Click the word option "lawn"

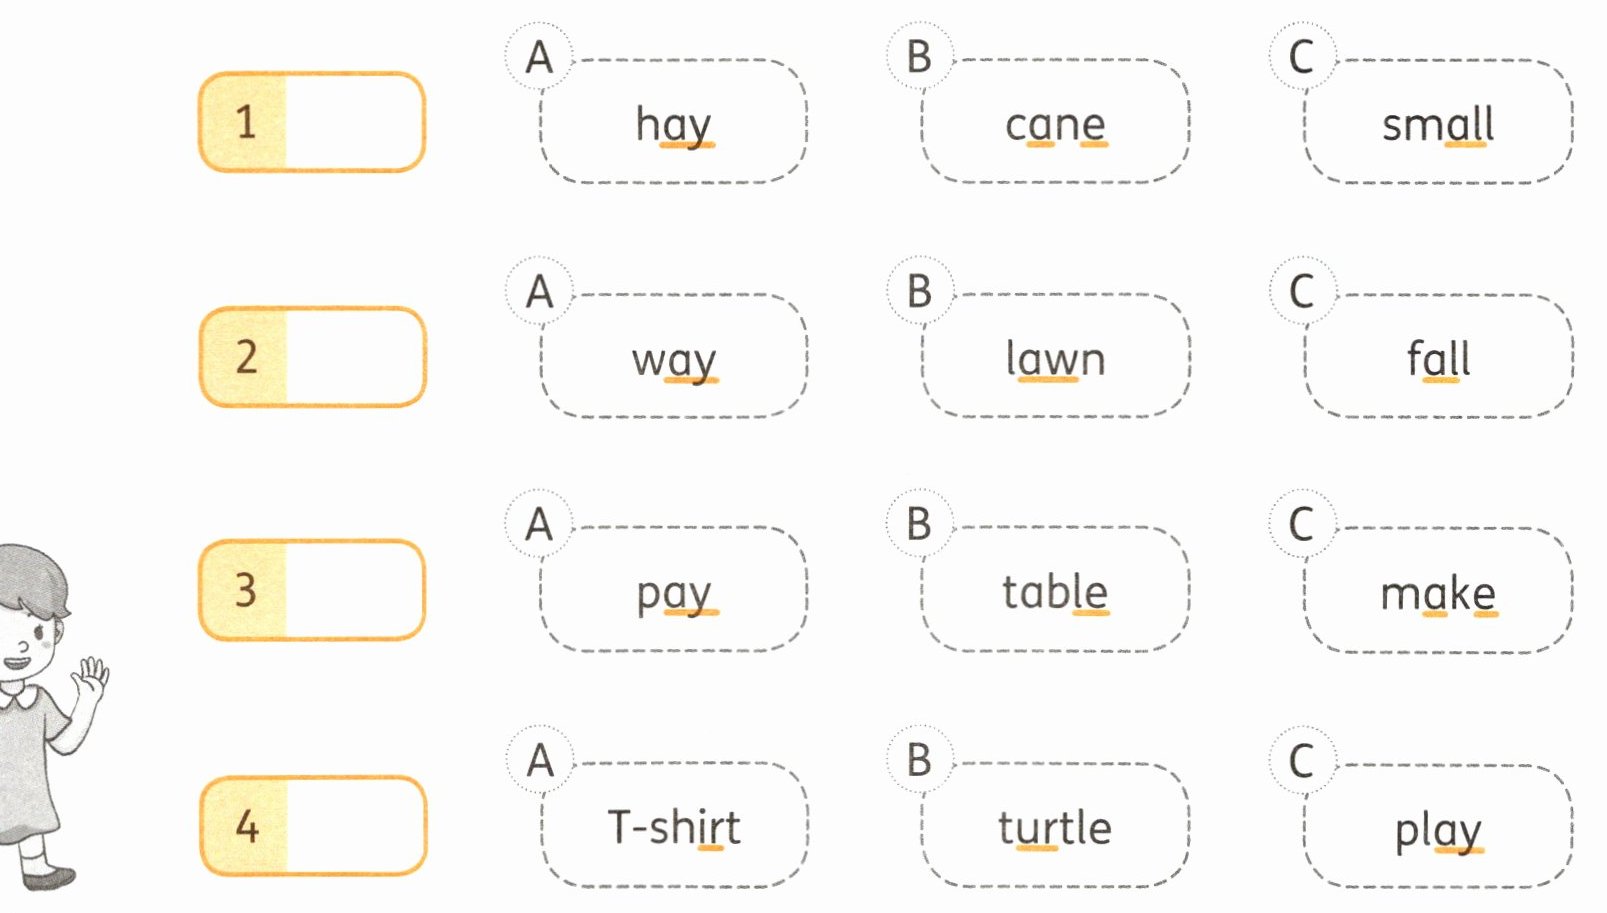1055,358
